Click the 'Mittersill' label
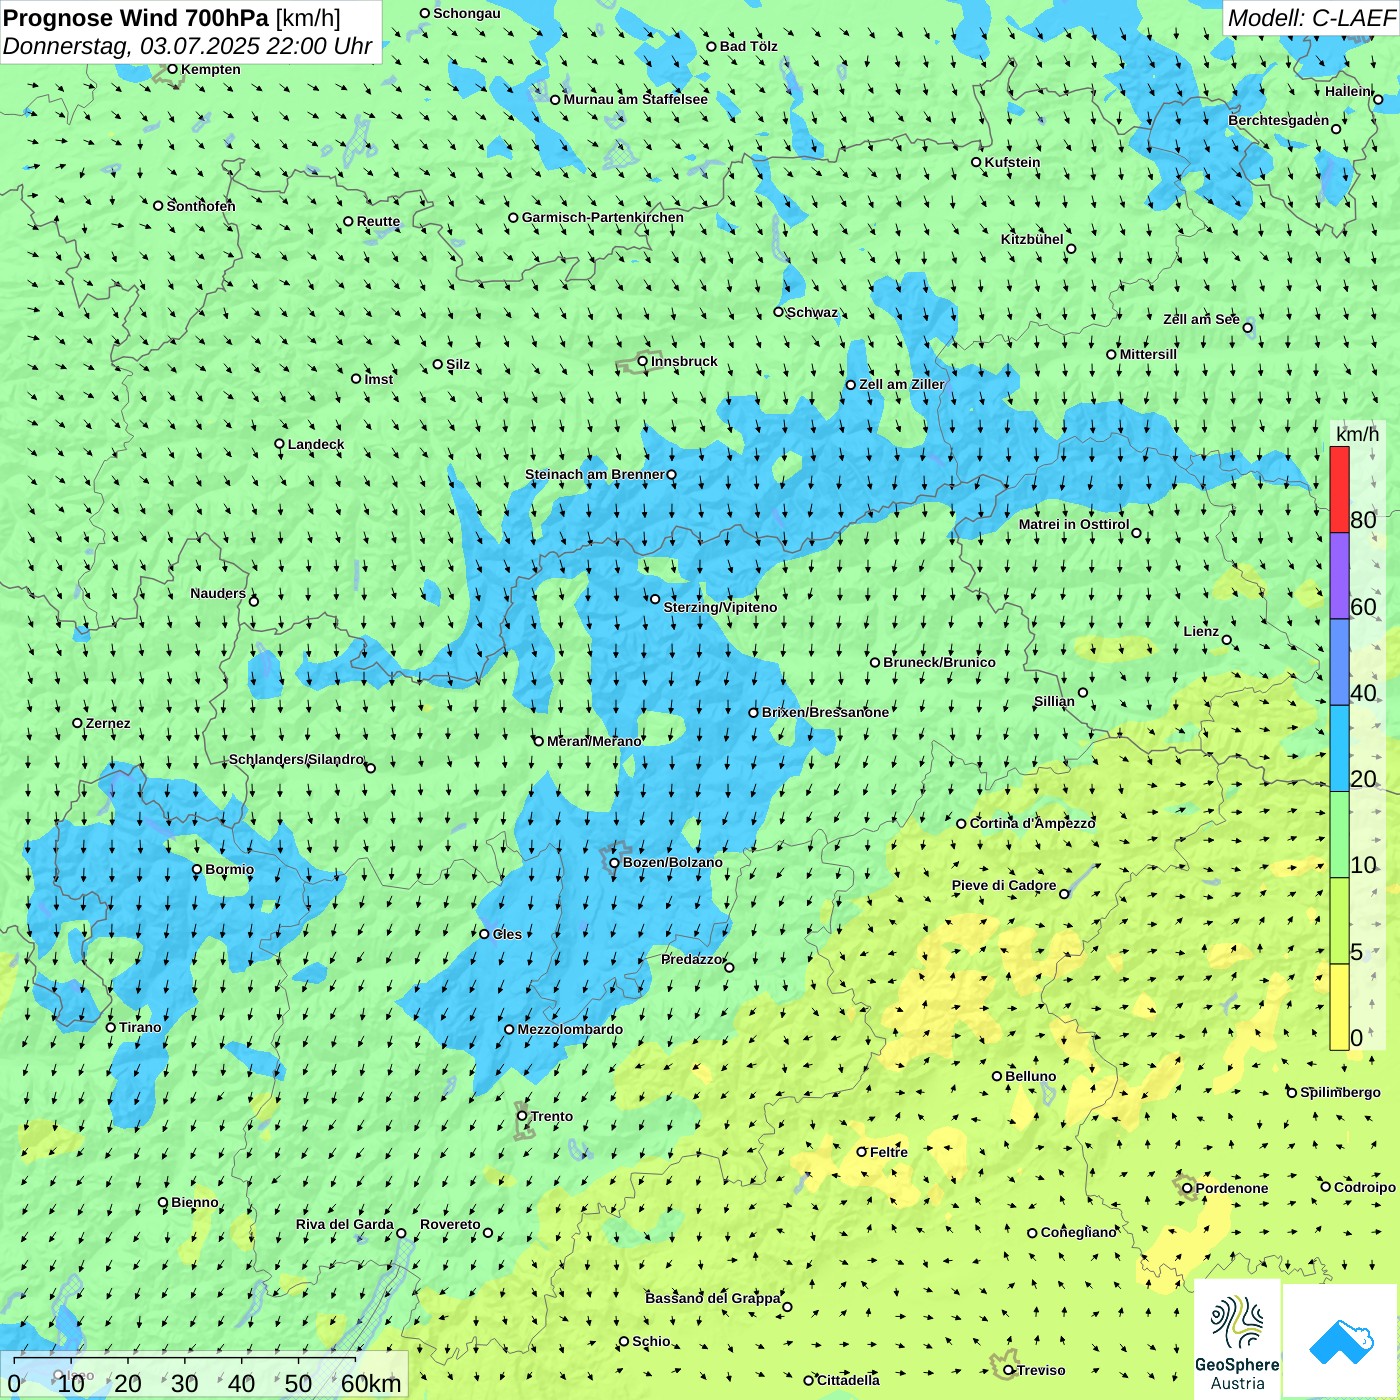The height and width of the screenshot is (1400, 1400). [x=1148, y=354]
